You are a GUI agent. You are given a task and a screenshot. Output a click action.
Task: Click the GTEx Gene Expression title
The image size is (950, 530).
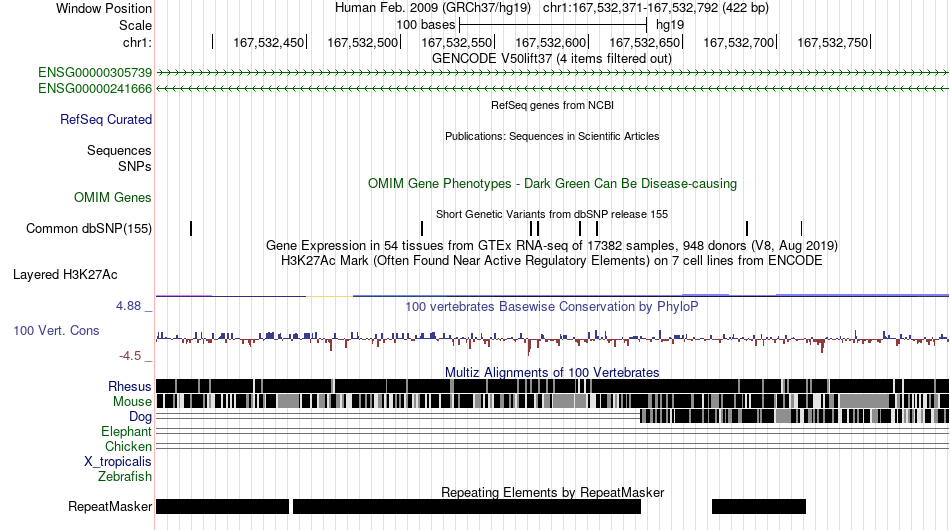[552, 245]
